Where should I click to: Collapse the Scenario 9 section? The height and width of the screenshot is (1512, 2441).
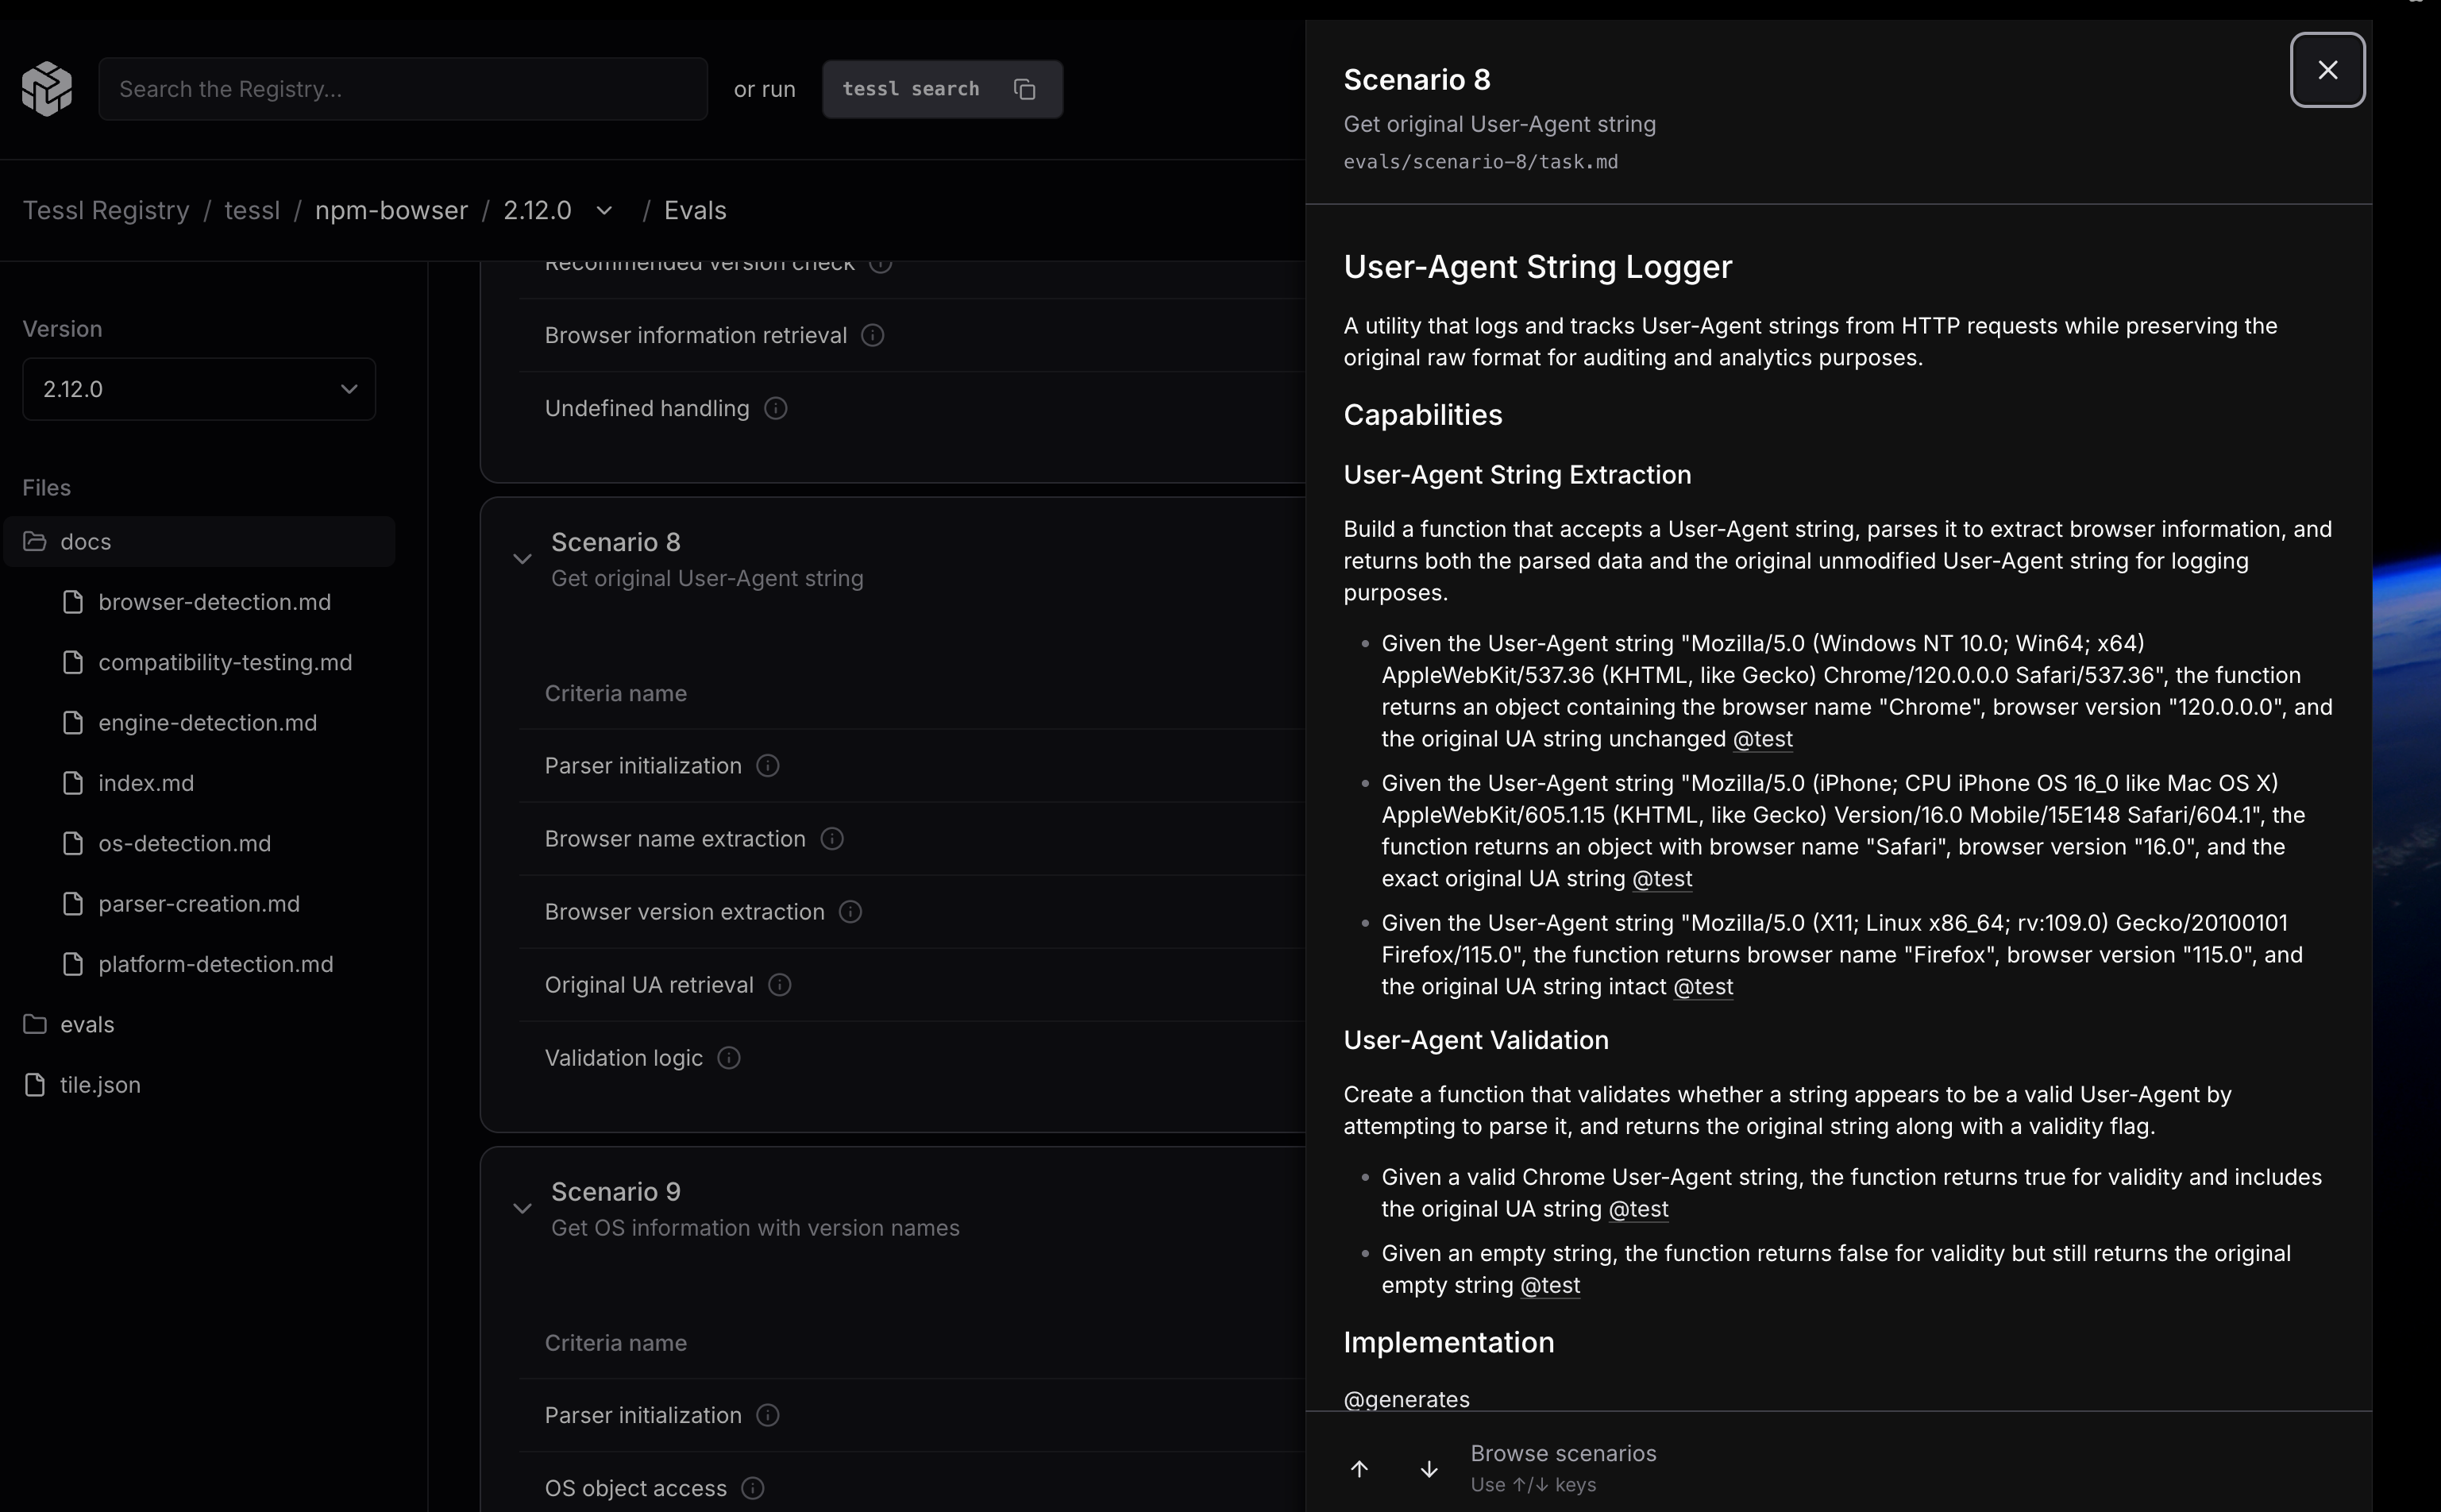522,1209
